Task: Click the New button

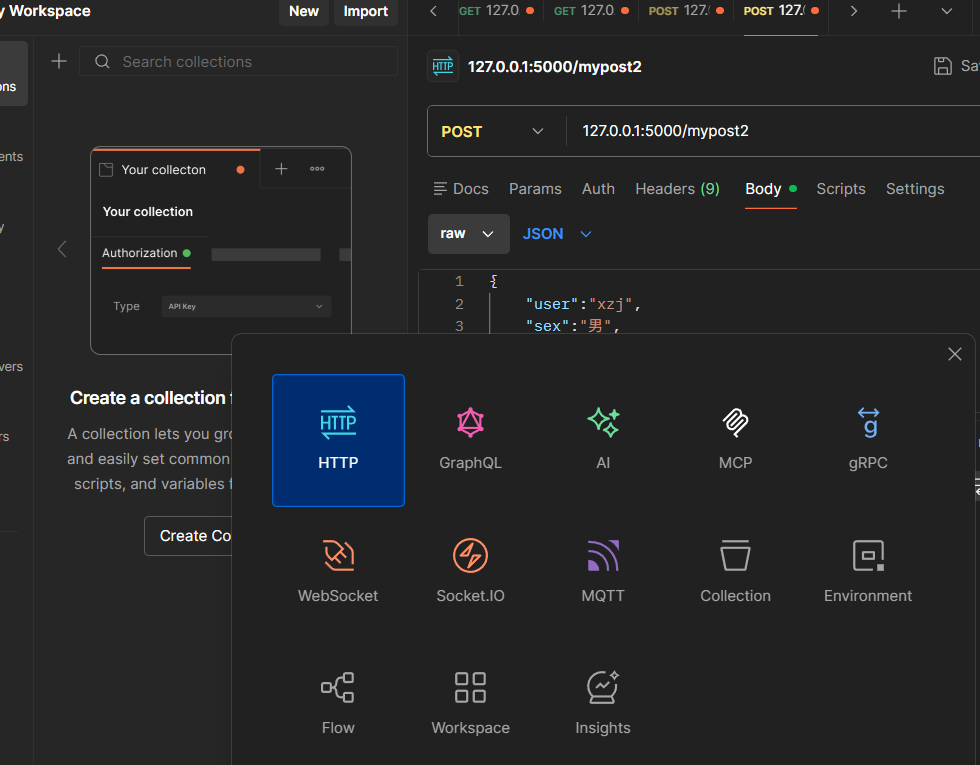Action: click(304, 11)
